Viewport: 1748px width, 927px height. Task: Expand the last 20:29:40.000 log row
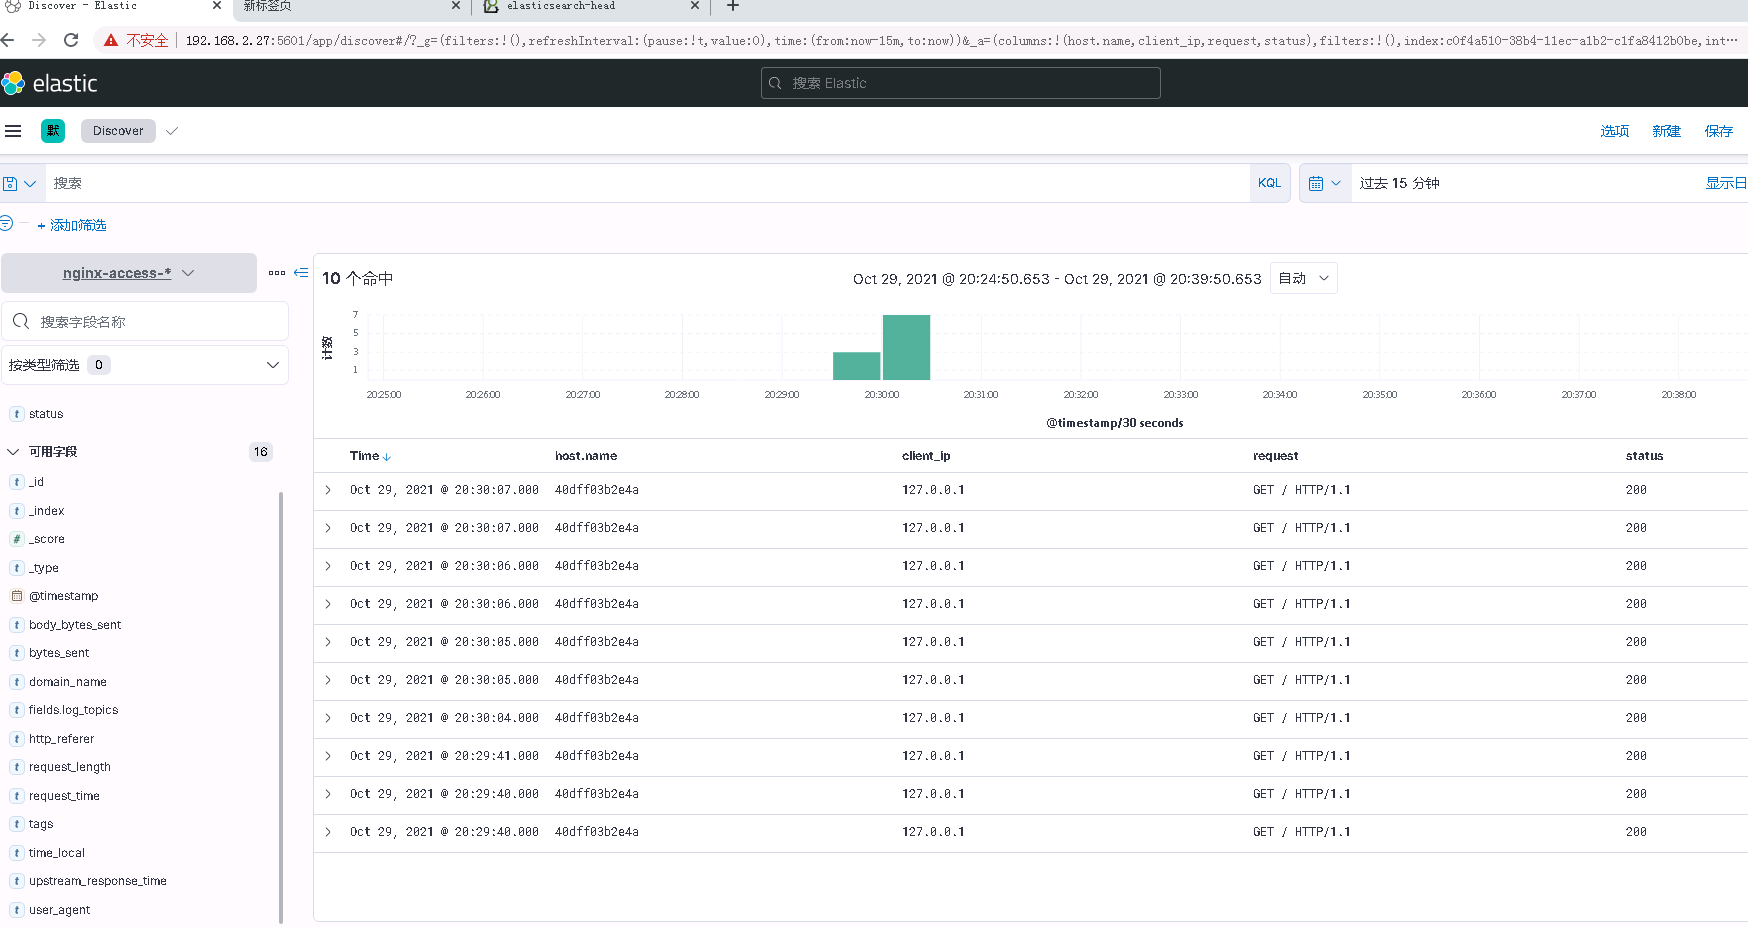coord(328,832)
